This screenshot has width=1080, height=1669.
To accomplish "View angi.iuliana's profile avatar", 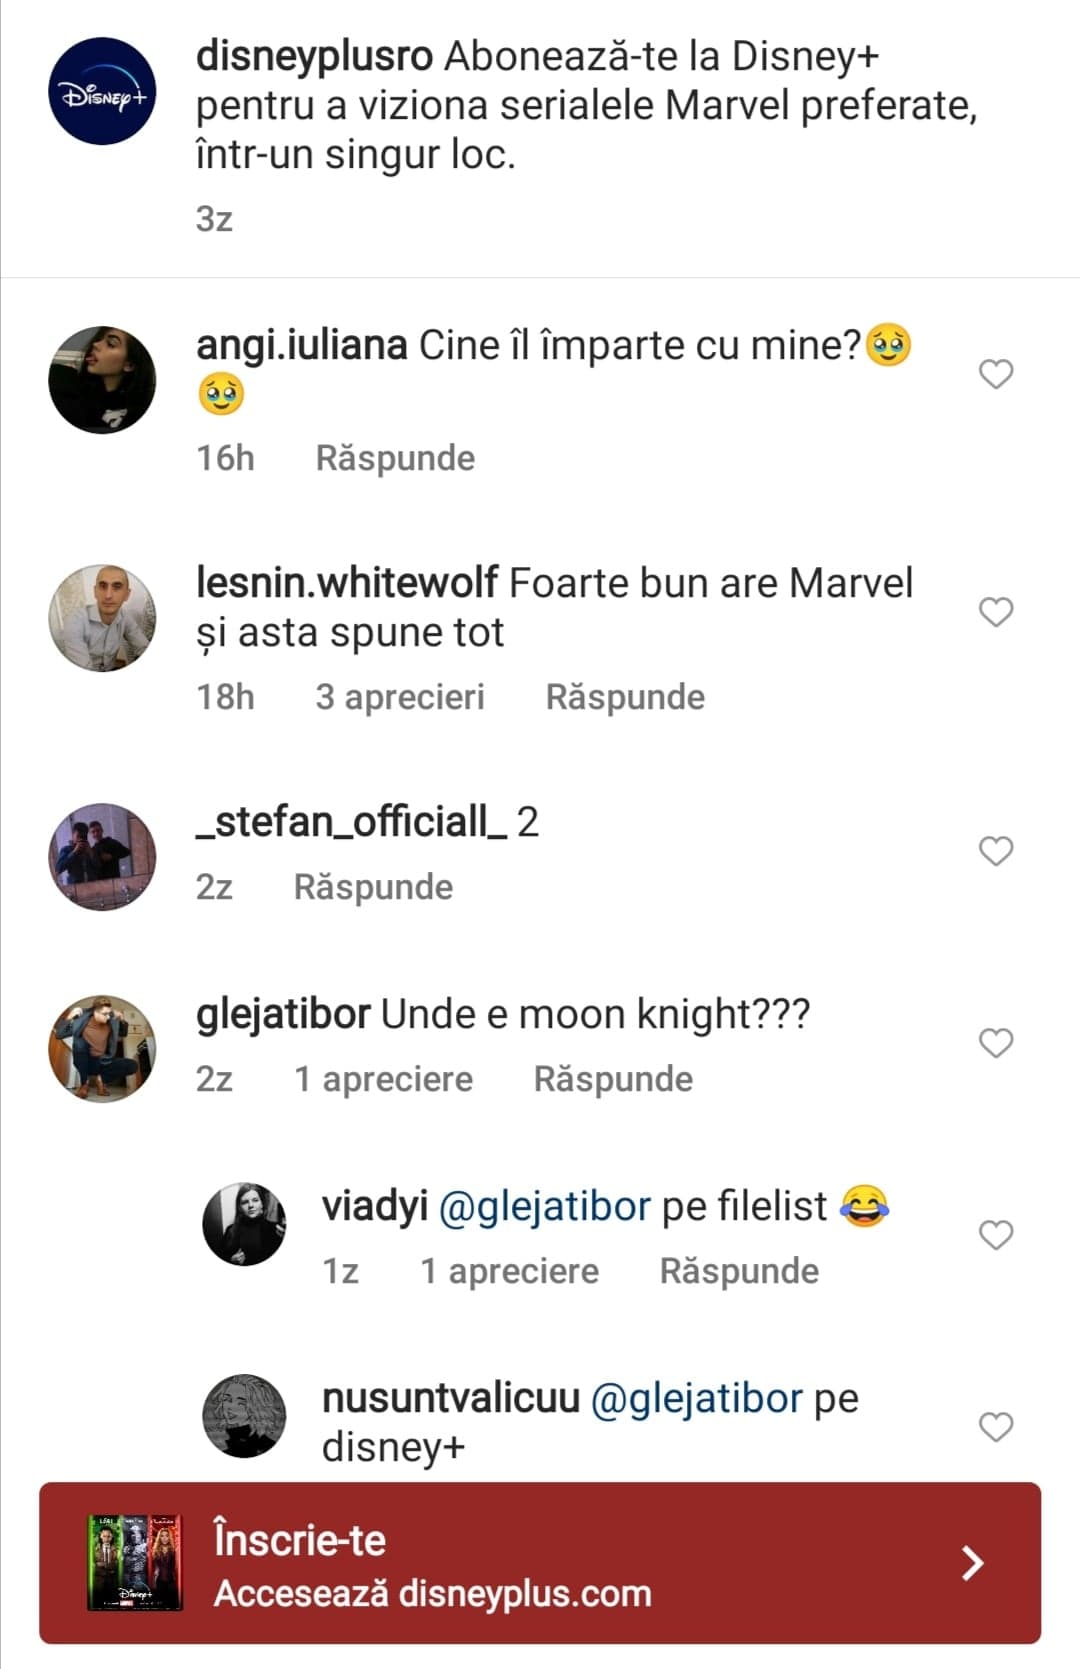I will [x=102, y=379].
